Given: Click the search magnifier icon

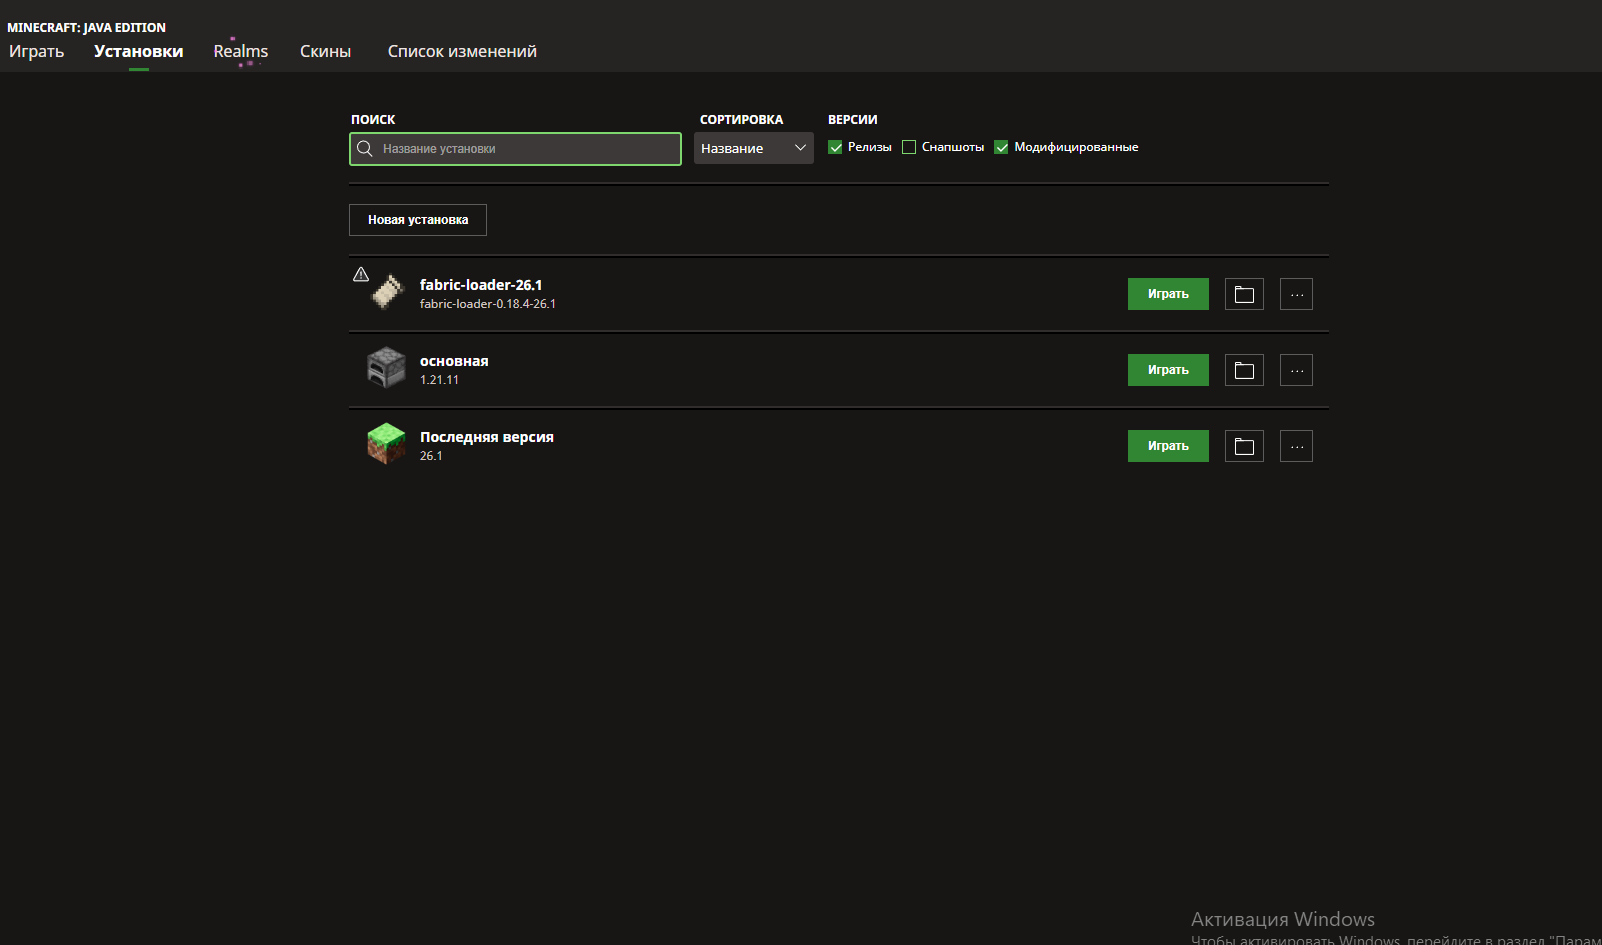Looking at the screenshot, I should click(365, 149).
